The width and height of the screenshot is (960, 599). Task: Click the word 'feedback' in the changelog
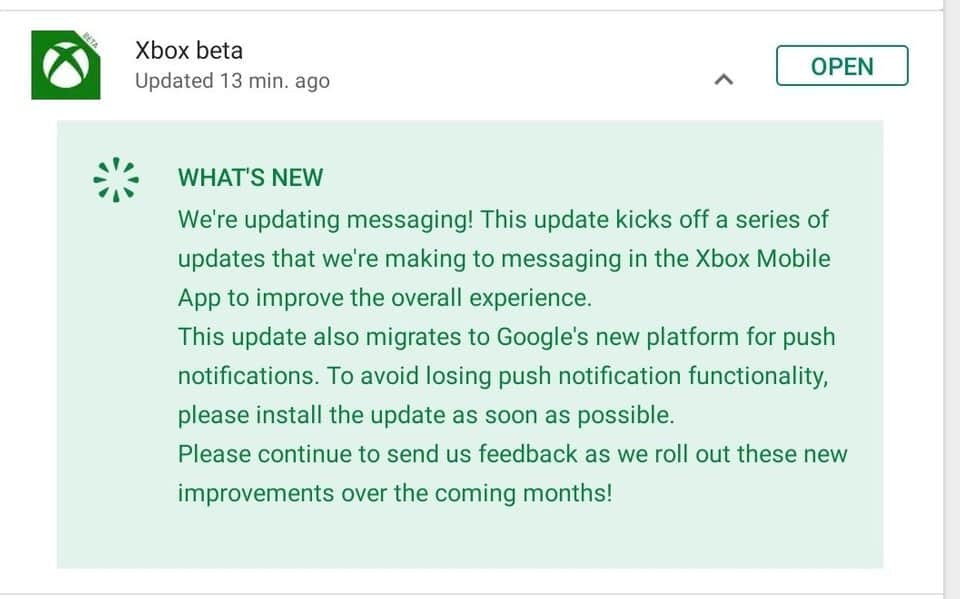pos(528,454)
